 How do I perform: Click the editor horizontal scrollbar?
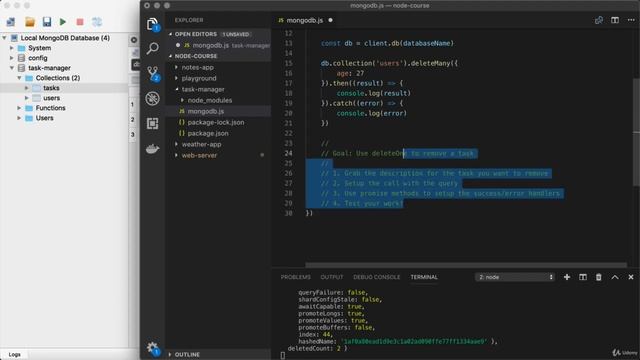tap(466, 265)
